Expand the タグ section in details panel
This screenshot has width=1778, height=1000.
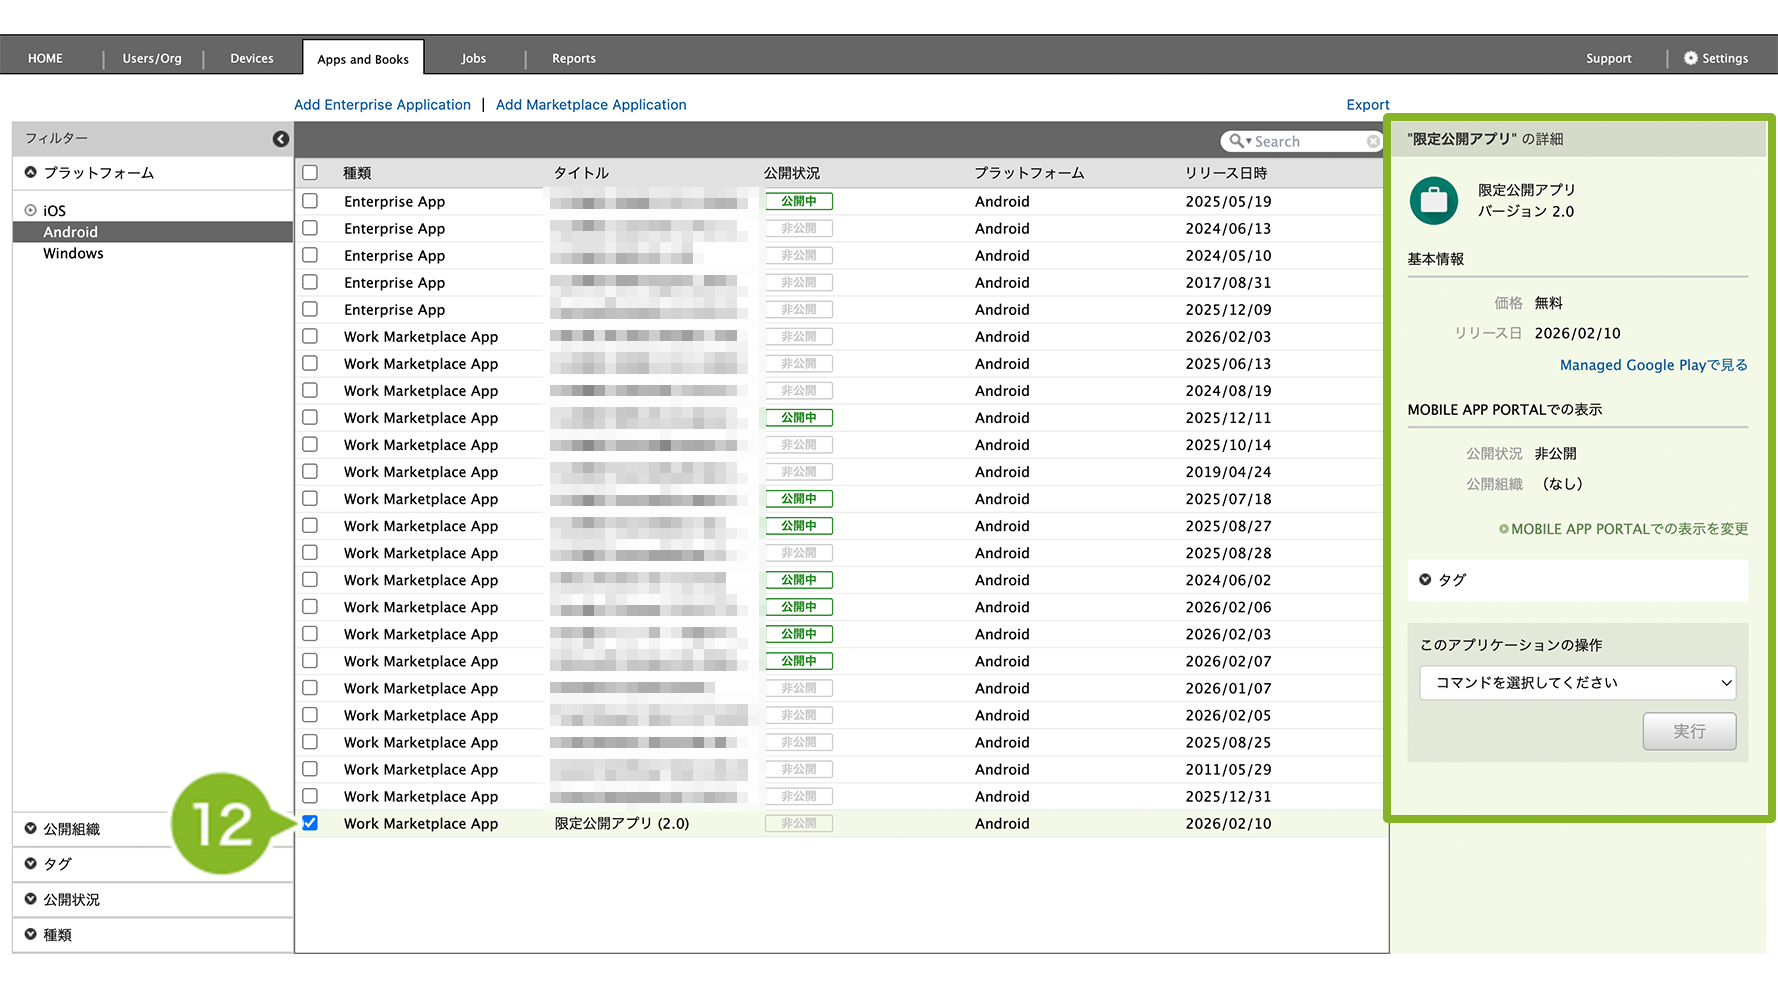pos(1425,580)
